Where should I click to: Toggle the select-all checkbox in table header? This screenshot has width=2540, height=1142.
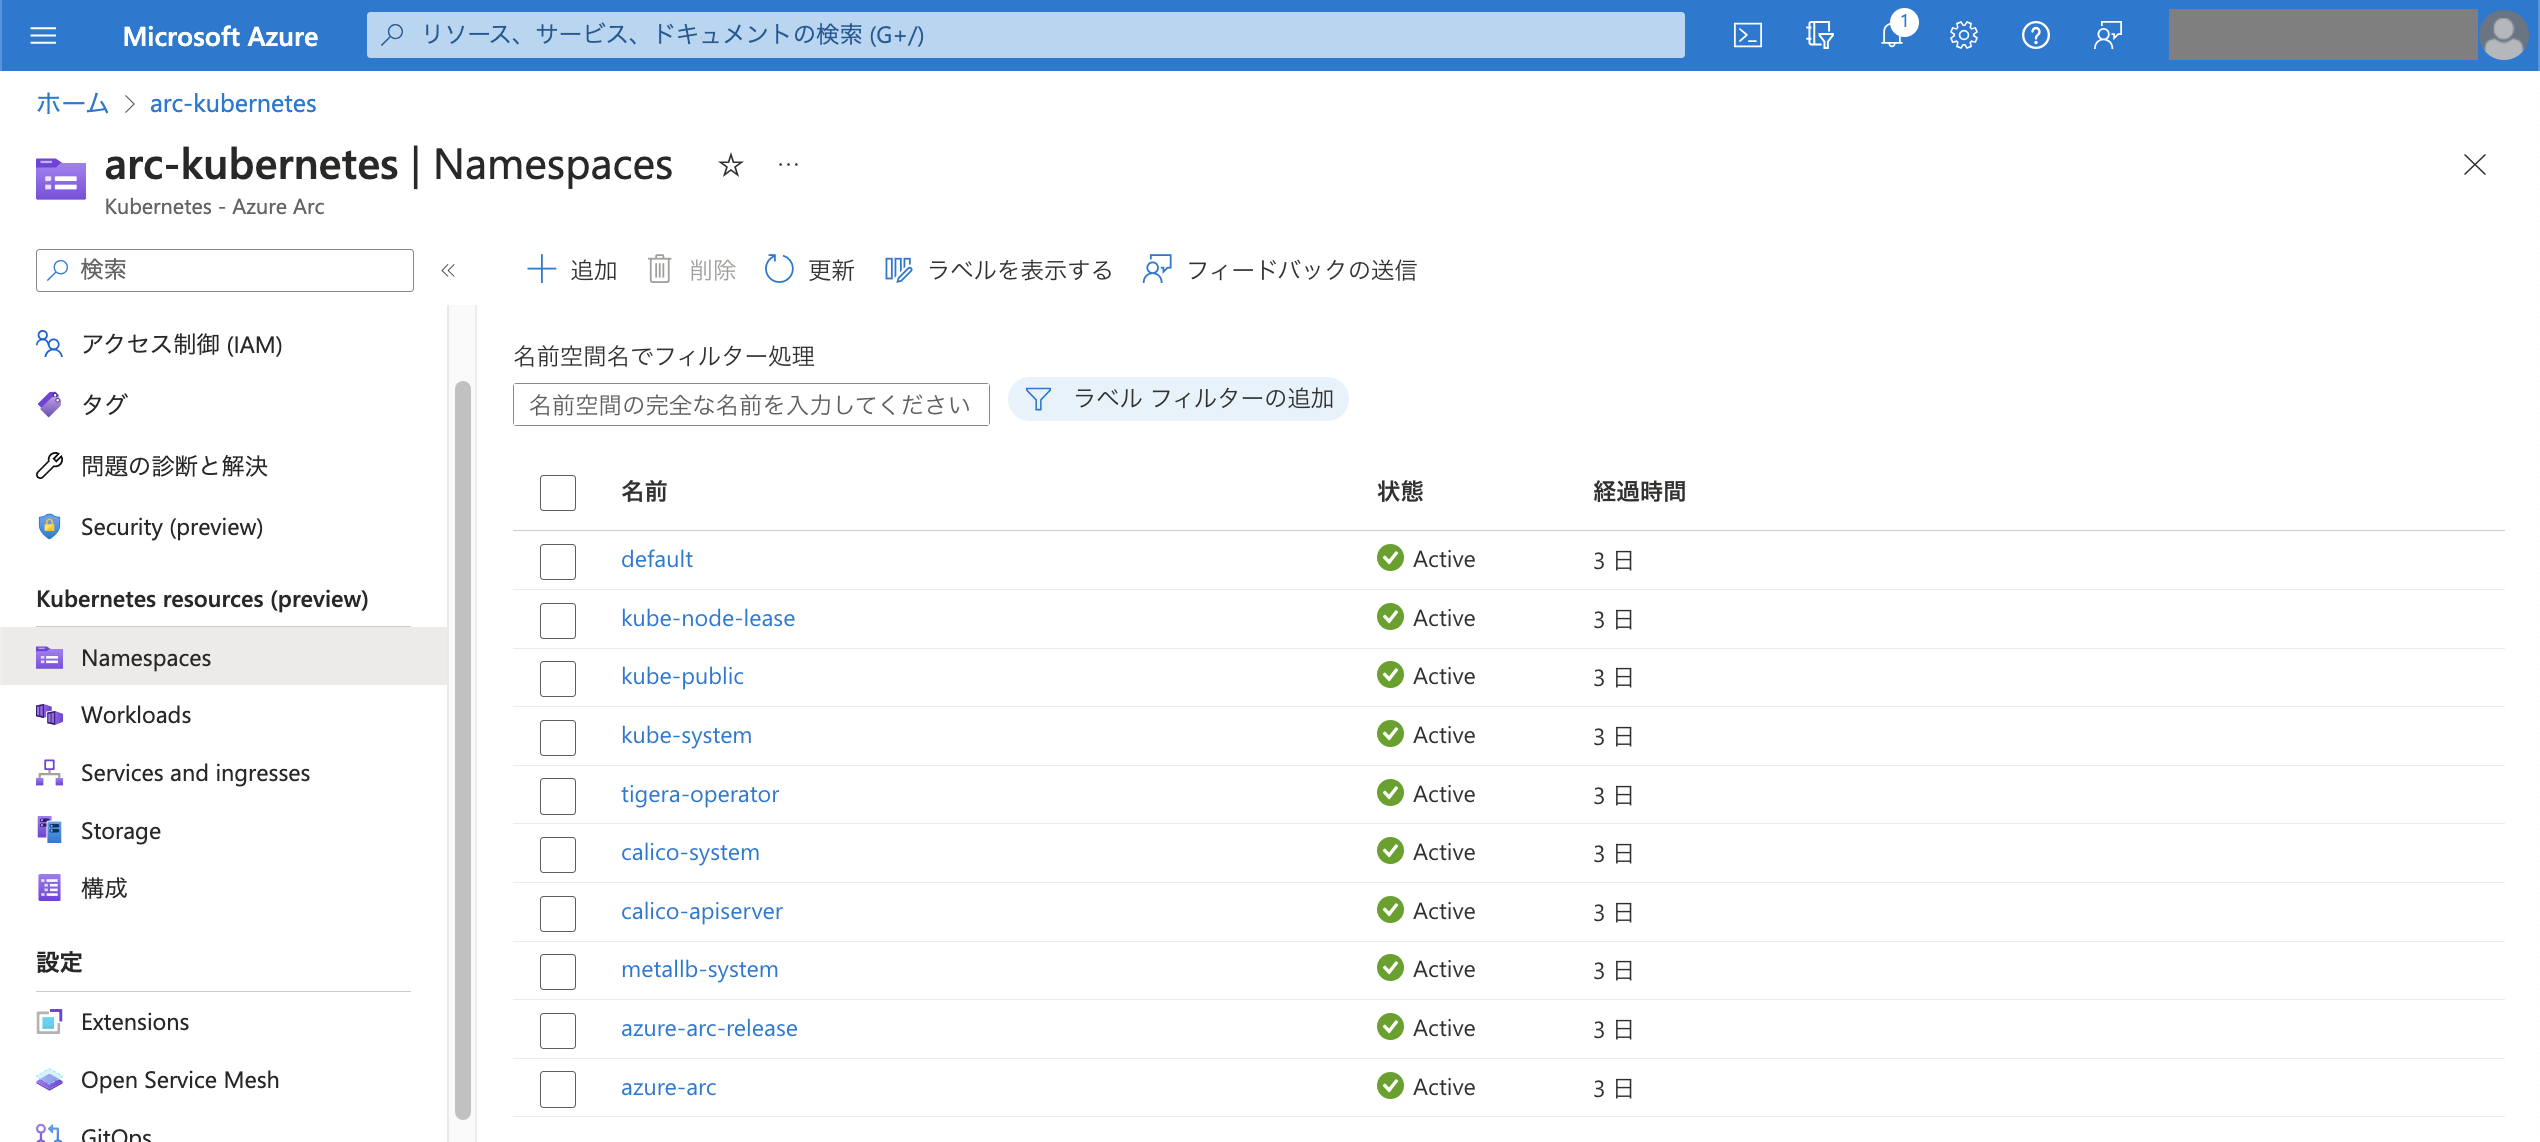pos(558,492)
